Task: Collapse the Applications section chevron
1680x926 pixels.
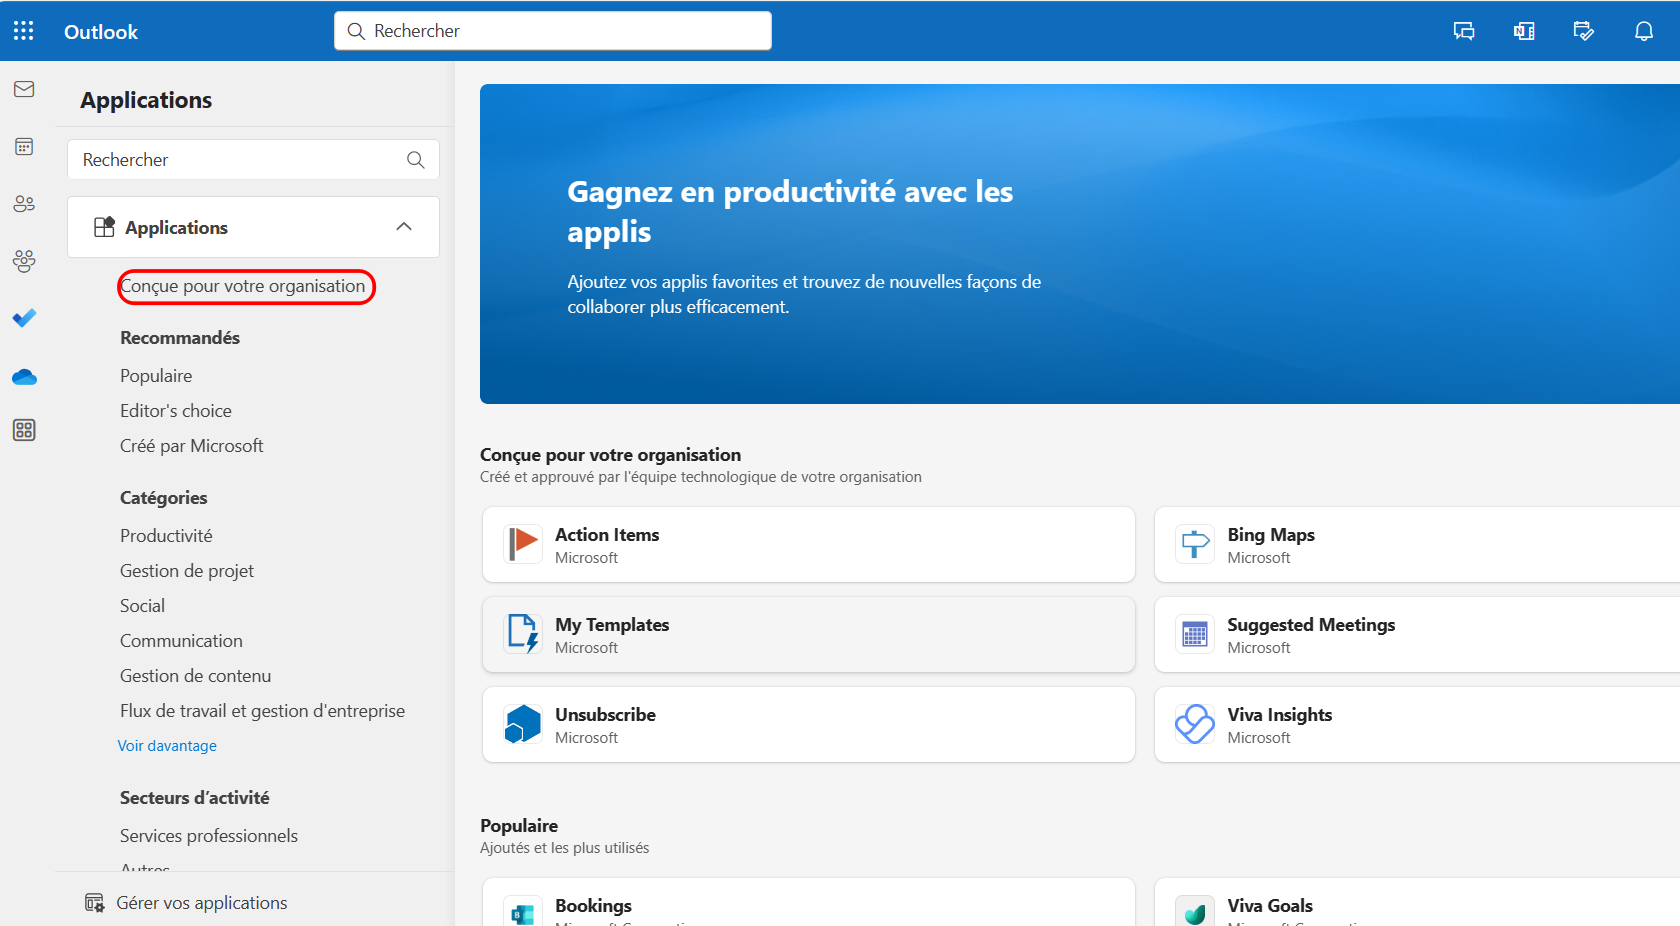Action: point(404,227)
